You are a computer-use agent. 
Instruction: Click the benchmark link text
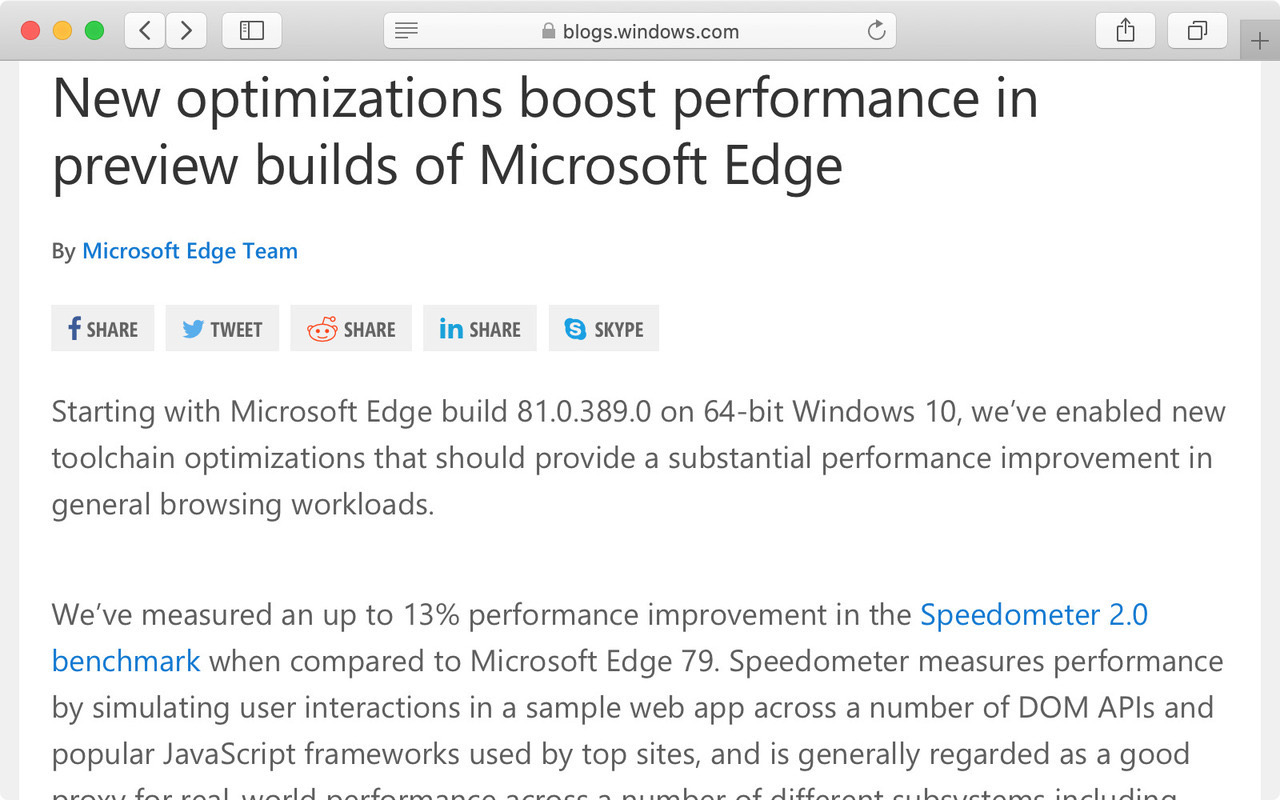126,661
